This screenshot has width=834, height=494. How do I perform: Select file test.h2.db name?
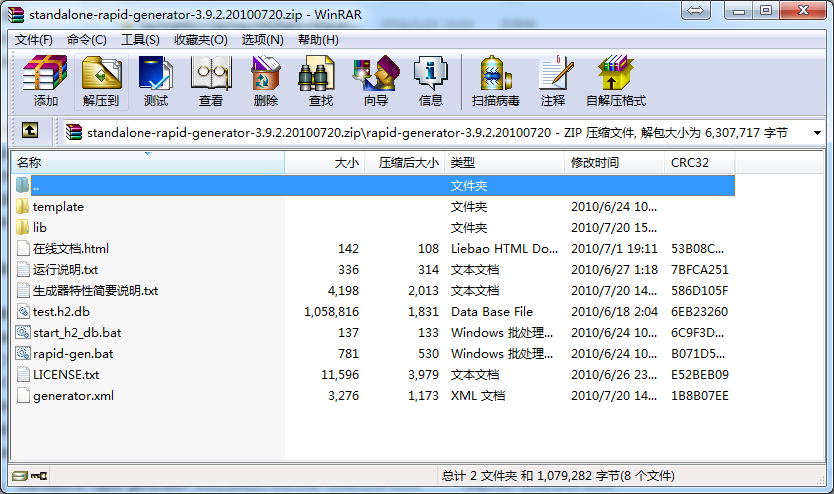point(61,312)
